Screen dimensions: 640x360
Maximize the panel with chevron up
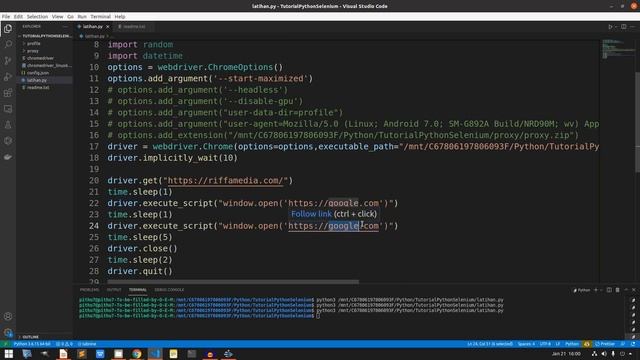(626, 290)
